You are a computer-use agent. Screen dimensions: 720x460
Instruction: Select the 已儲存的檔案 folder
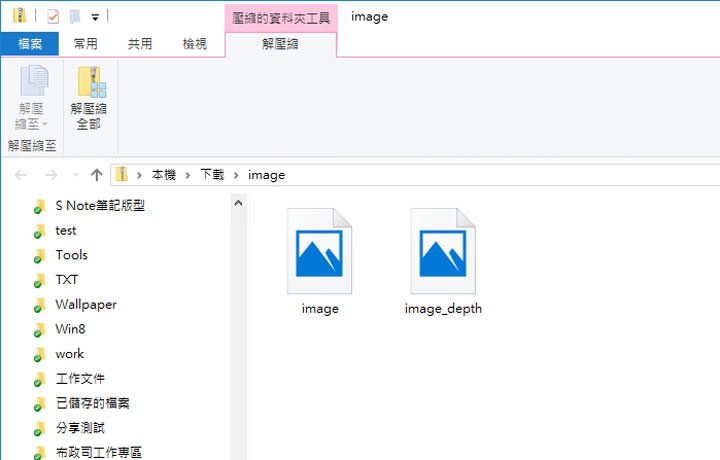93,404
